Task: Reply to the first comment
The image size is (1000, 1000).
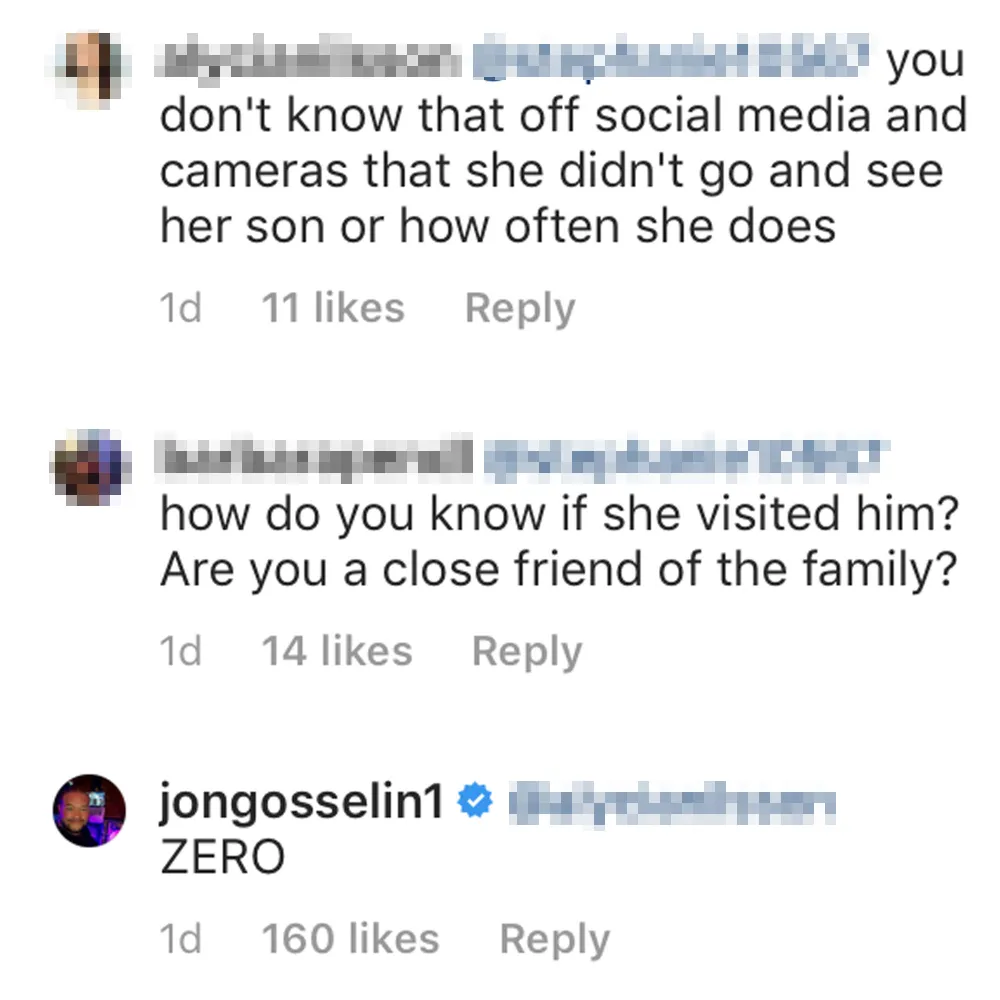Action: point(520,307)
